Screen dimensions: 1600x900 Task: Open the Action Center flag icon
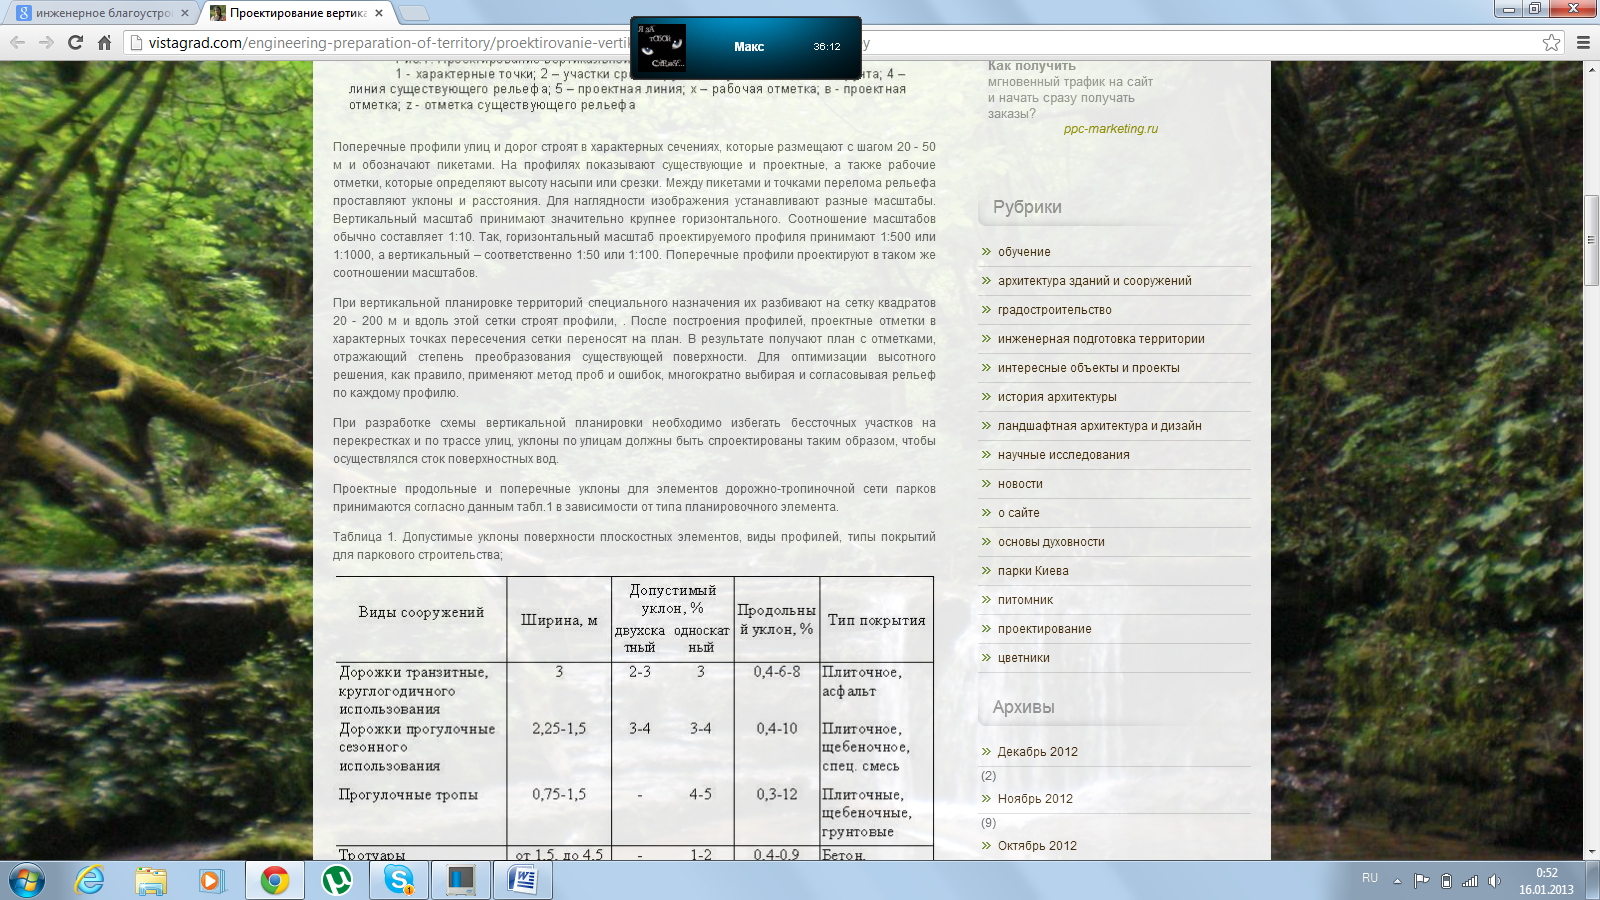click(1421, 881)
